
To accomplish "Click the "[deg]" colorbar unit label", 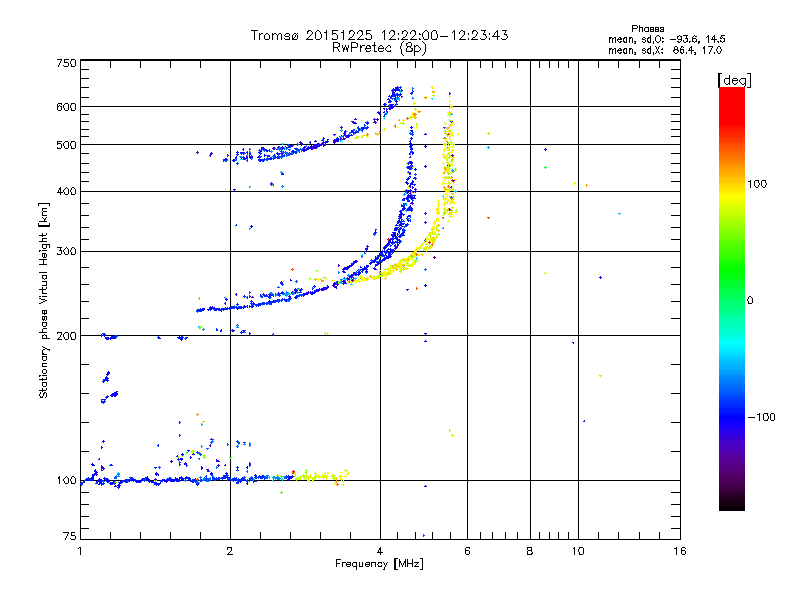I will 734,80.
